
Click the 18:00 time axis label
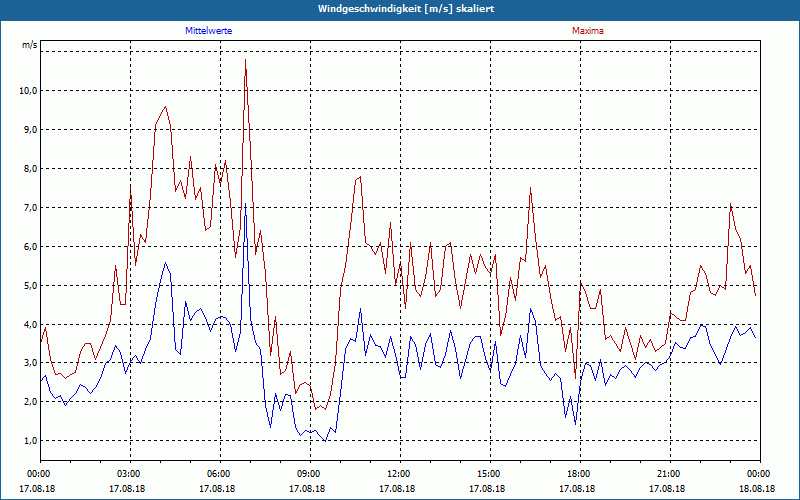pyautogui.click(x=580, y=474)
